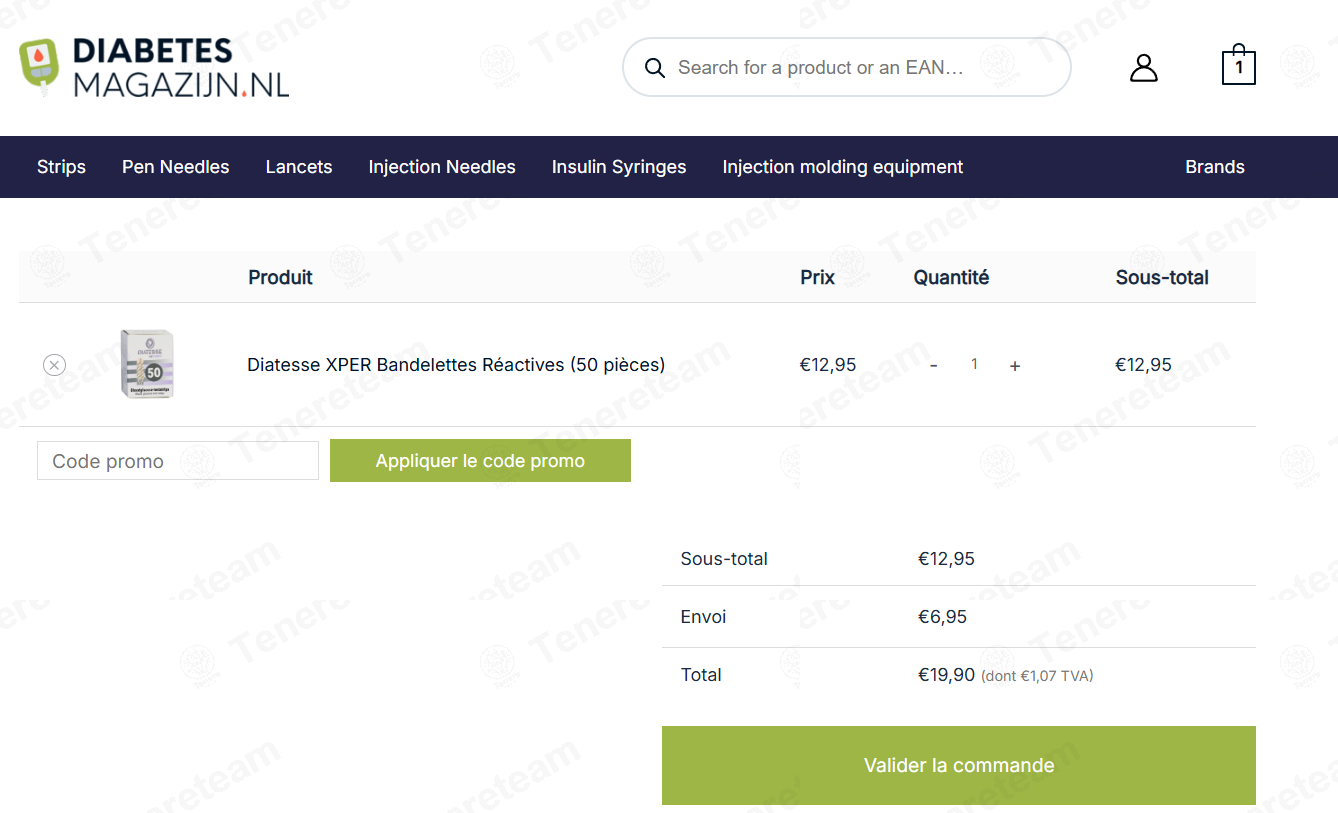Viewport: 1338px width, 813px height.
Task: Click the Diatesse product thumbnail image
Action: tap(147, 364)
